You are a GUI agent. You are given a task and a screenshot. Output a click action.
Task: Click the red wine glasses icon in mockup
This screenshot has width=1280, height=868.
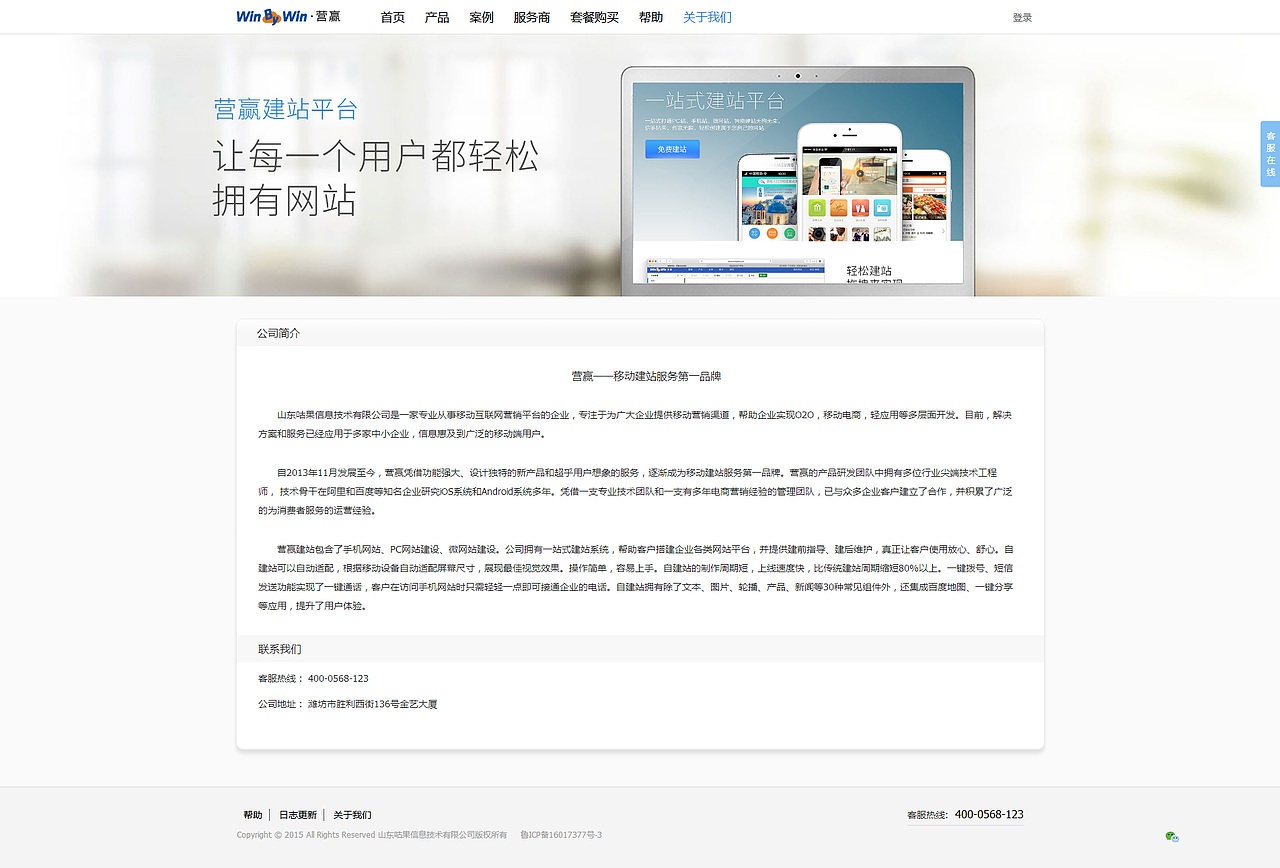860,207
